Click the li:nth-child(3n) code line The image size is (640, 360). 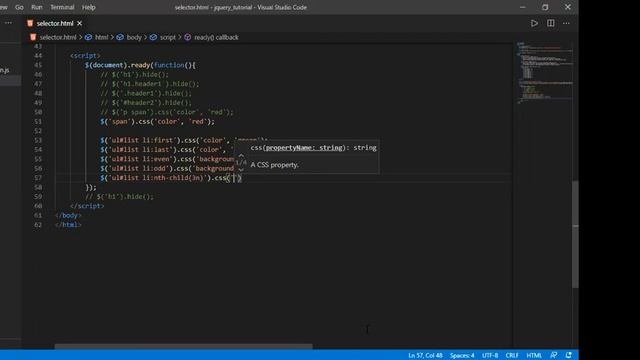[171, 178]
